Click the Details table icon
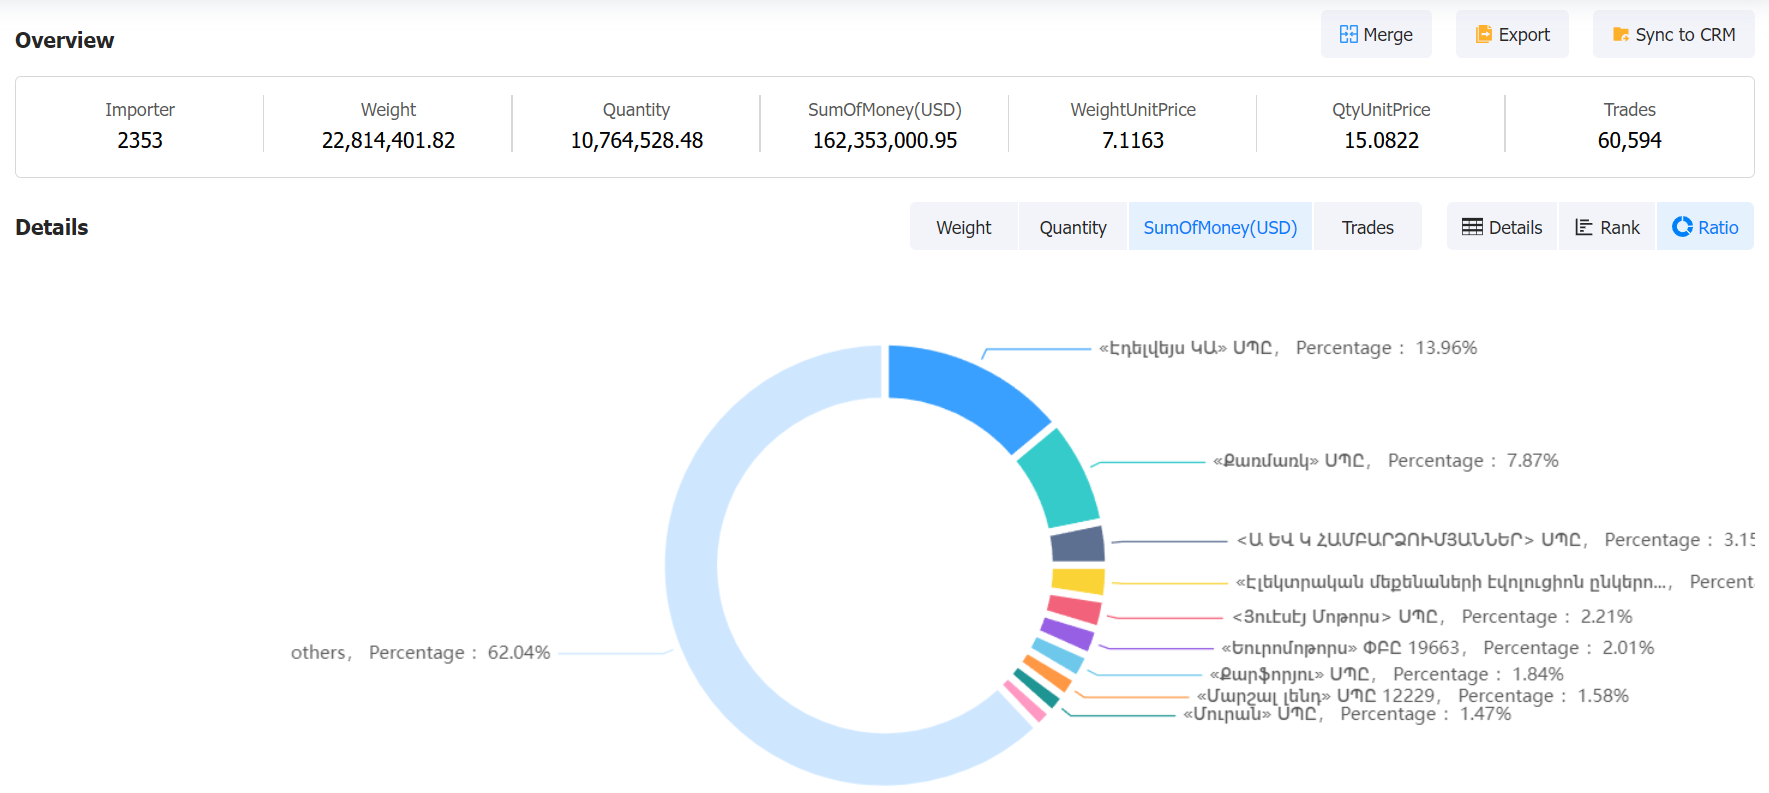This screenshot has height=793, width=1769. (x=1472, y=227)
